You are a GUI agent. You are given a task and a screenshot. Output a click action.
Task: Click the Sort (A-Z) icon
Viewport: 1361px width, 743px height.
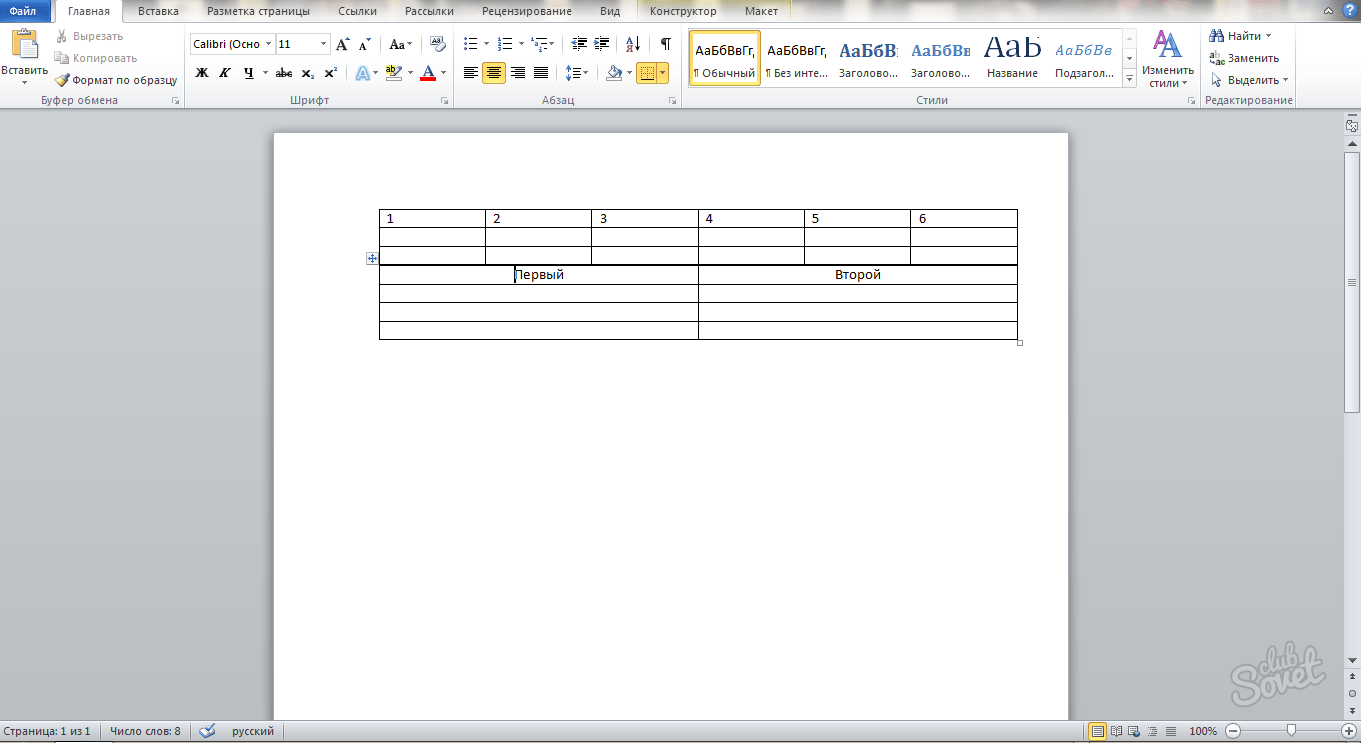coord(632,44)
